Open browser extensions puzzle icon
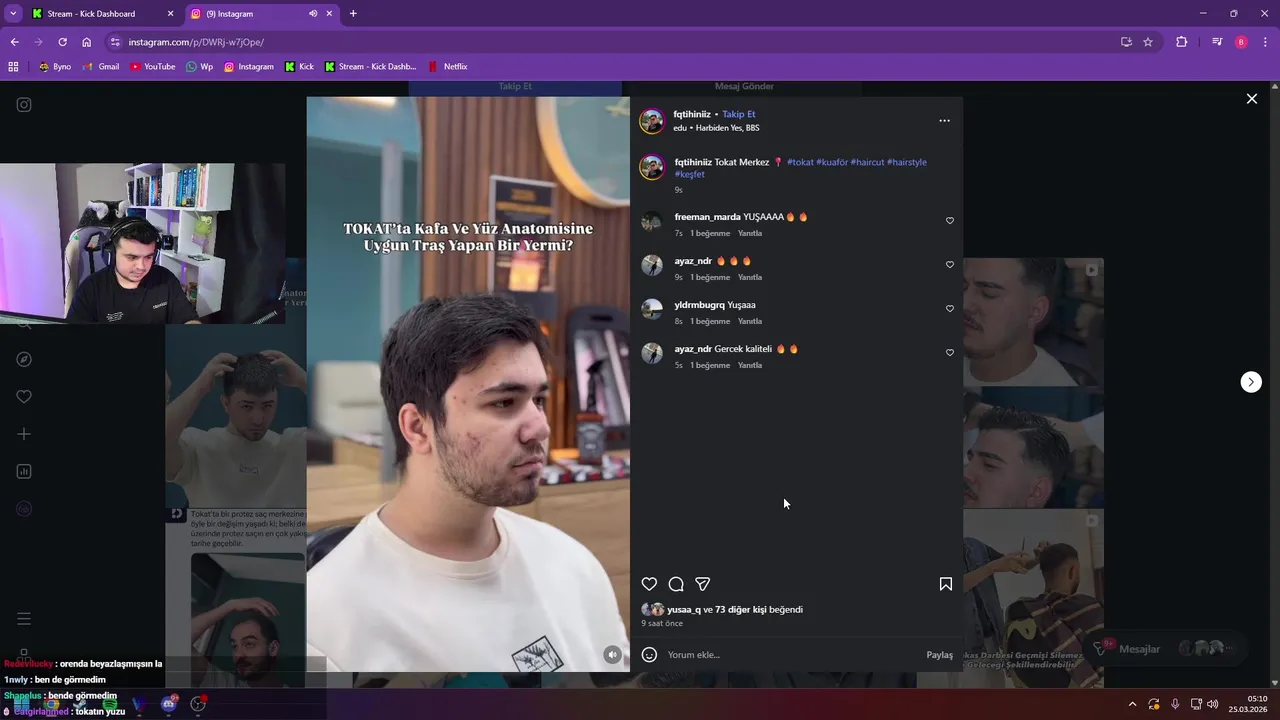The height and width of the screenshot is (720, 1280). 1181,42
